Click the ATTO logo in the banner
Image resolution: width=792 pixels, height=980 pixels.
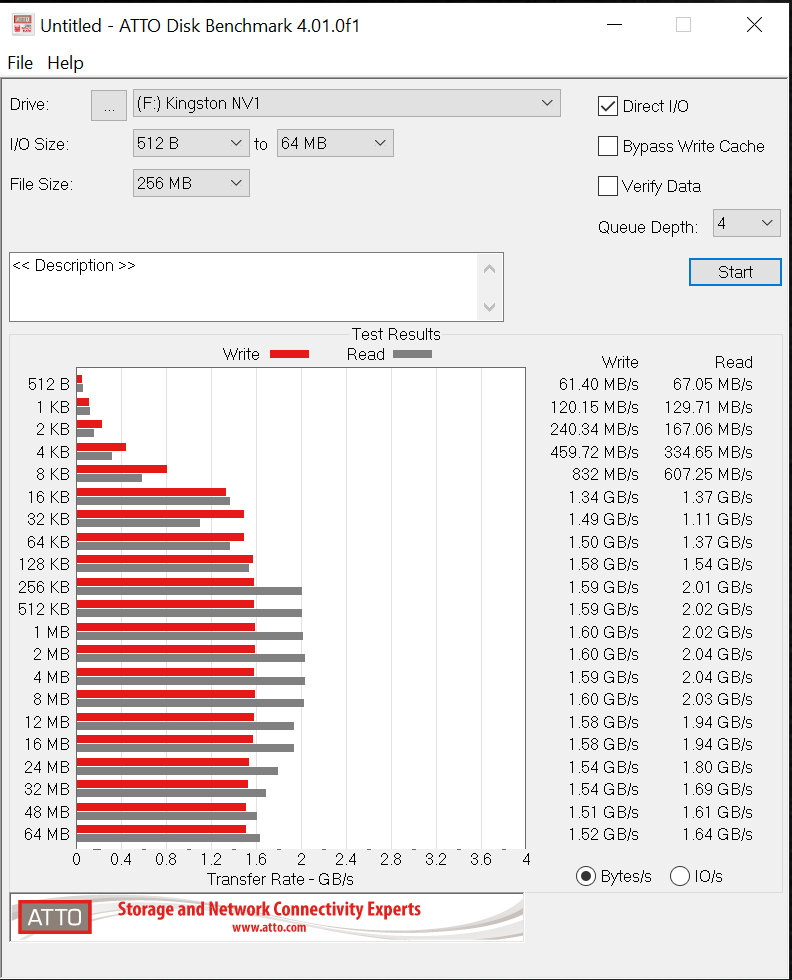pyautogui.click(x=54, y=917)
